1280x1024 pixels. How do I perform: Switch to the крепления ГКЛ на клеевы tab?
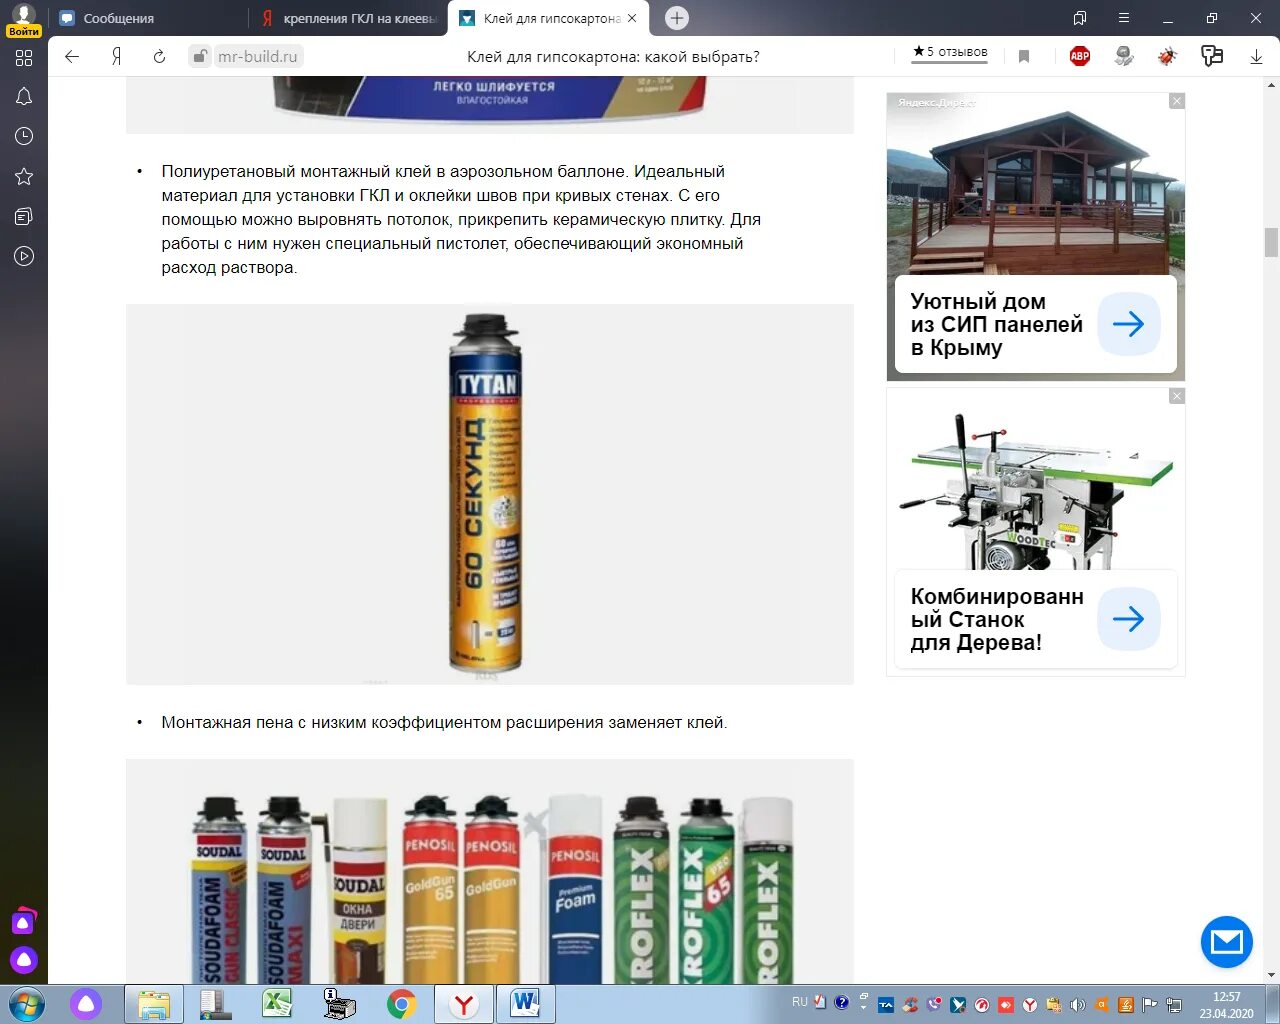(347, 18)
